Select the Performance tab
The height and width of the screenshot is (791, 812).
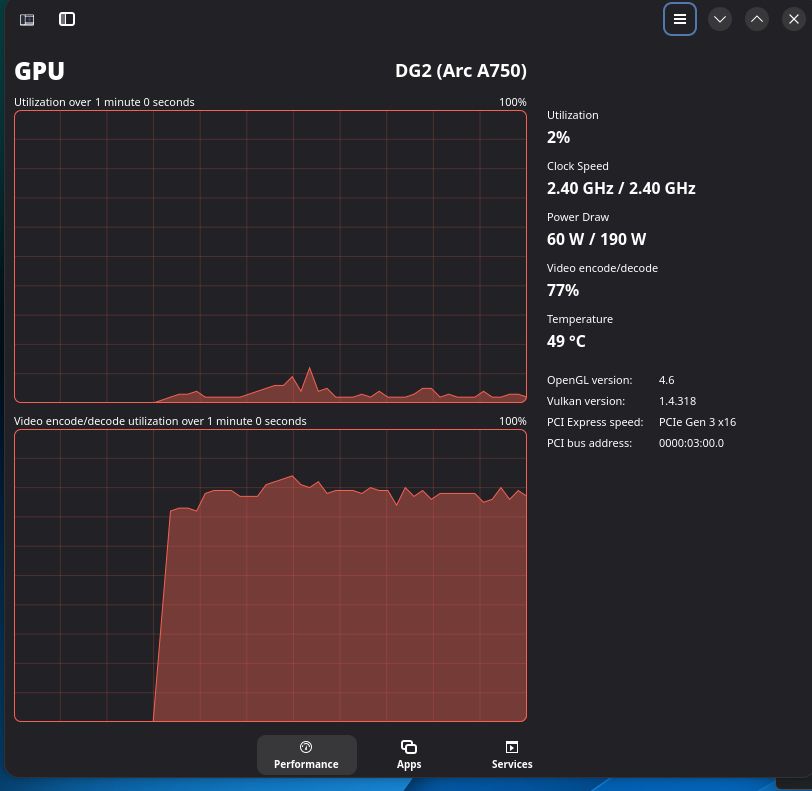306,754
